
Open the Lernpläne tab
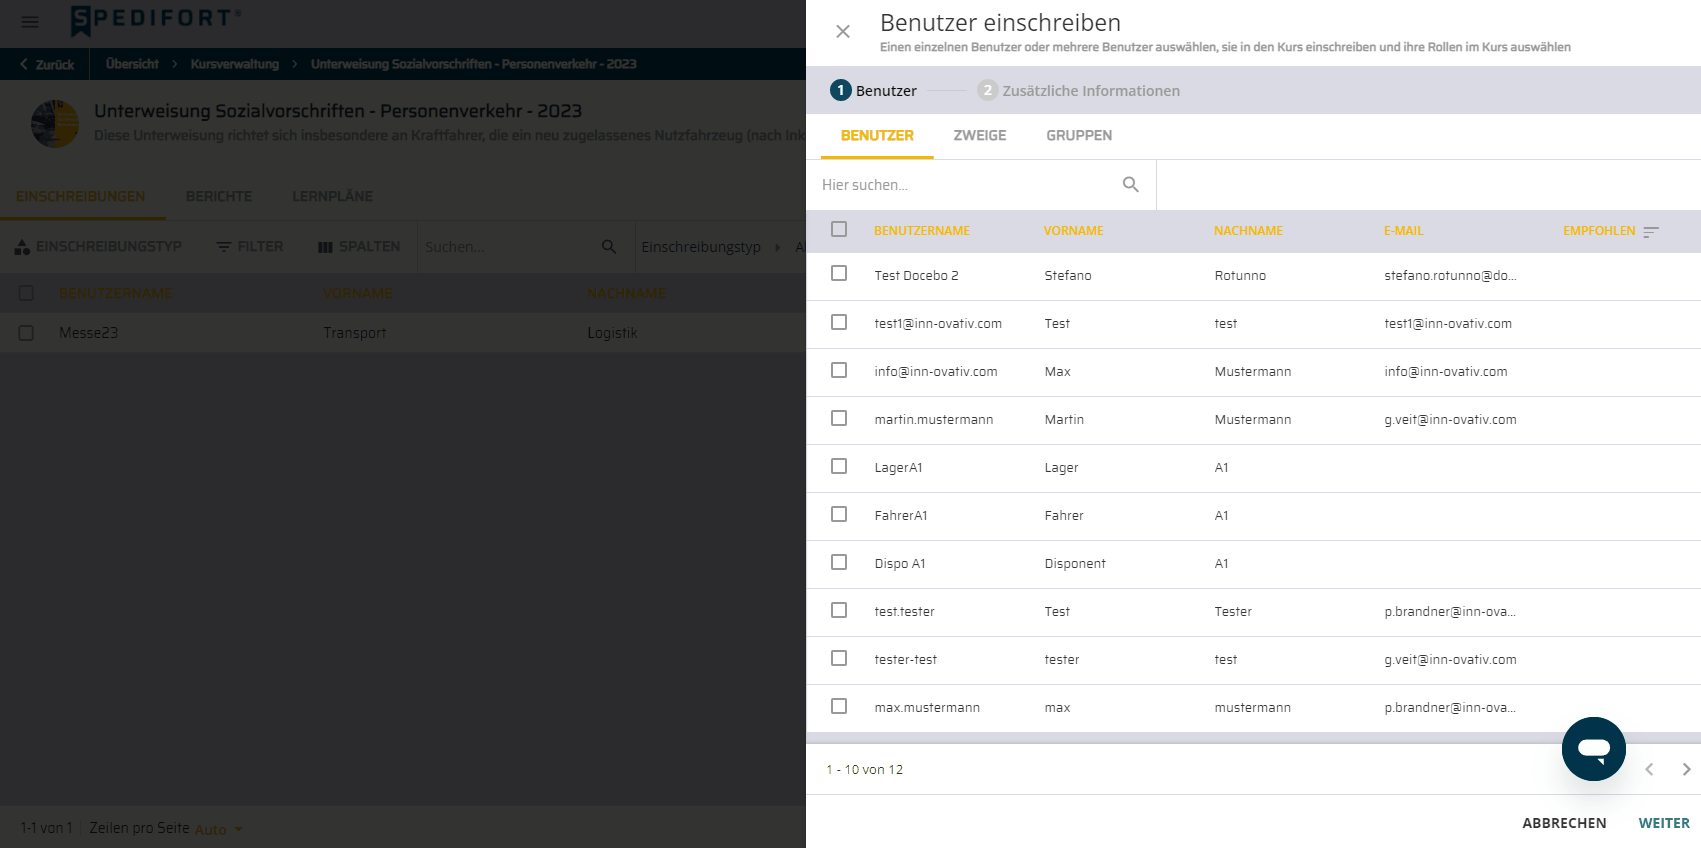pyautogui.click(x=332, y=196)
